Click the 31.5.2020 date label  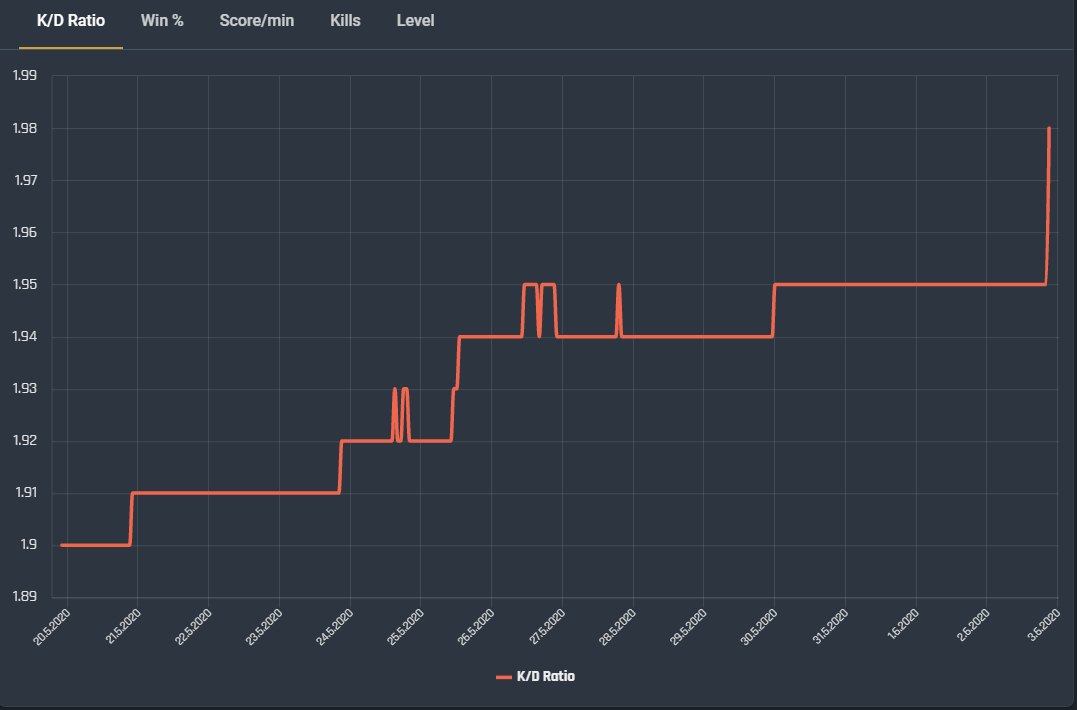[x=831, y=627]
